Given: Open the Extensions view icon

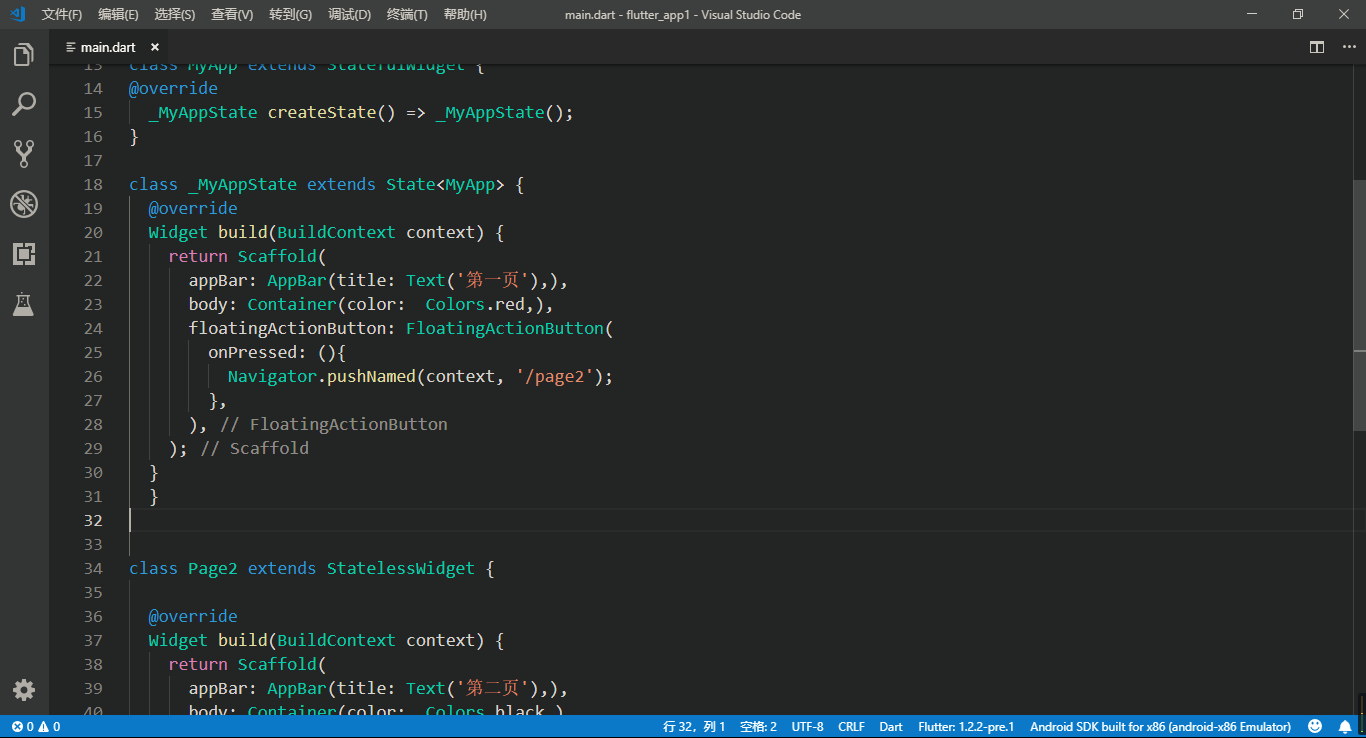Looking at the screenshot, I should click(x=24, y=254).
